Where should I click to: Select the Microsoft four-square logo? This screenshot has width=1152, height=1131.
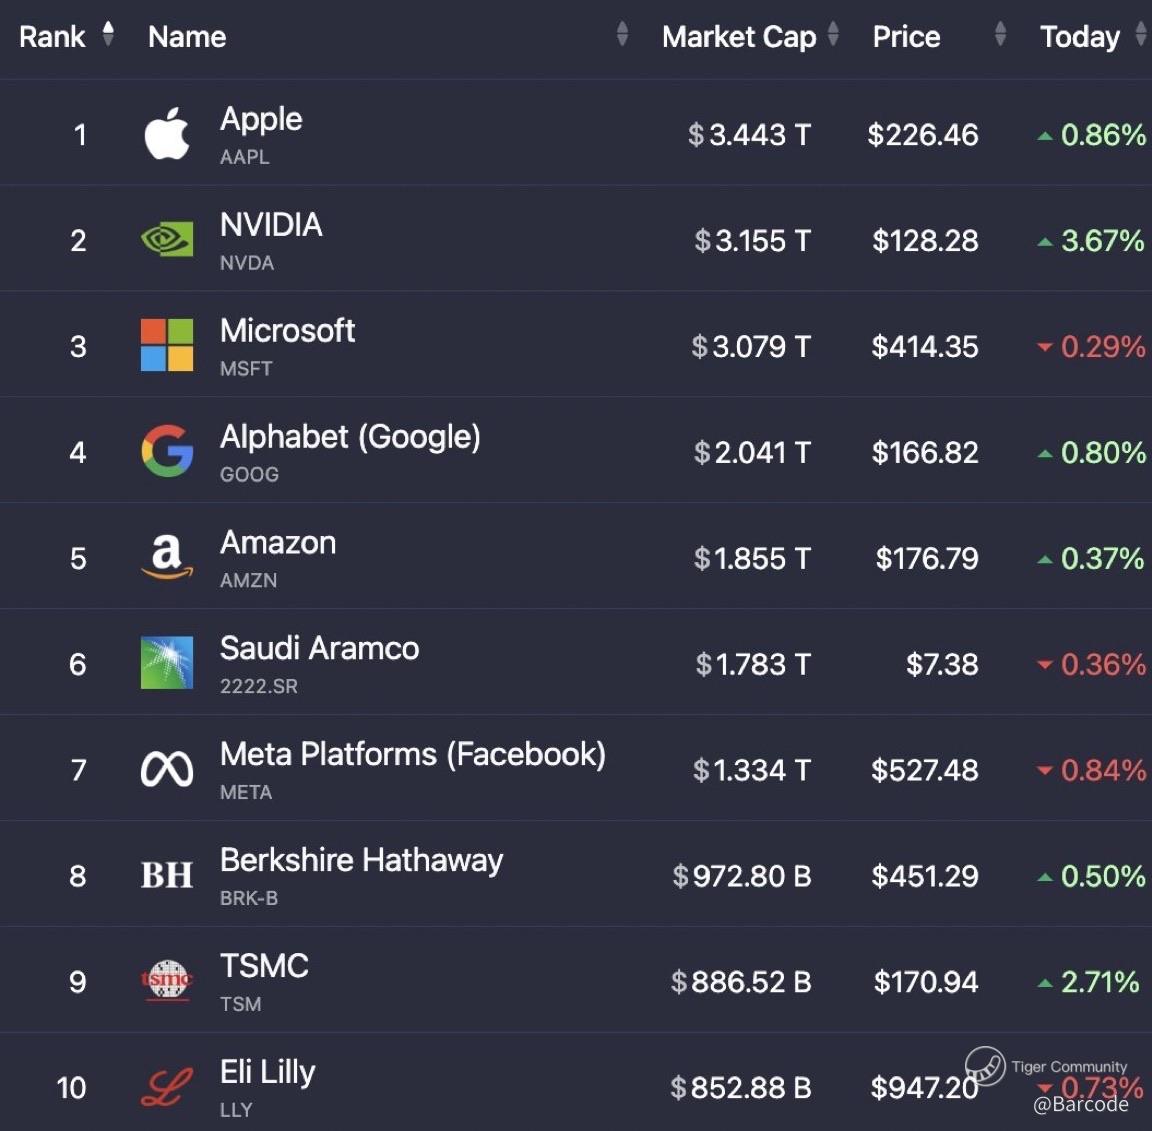click(167, 346)
